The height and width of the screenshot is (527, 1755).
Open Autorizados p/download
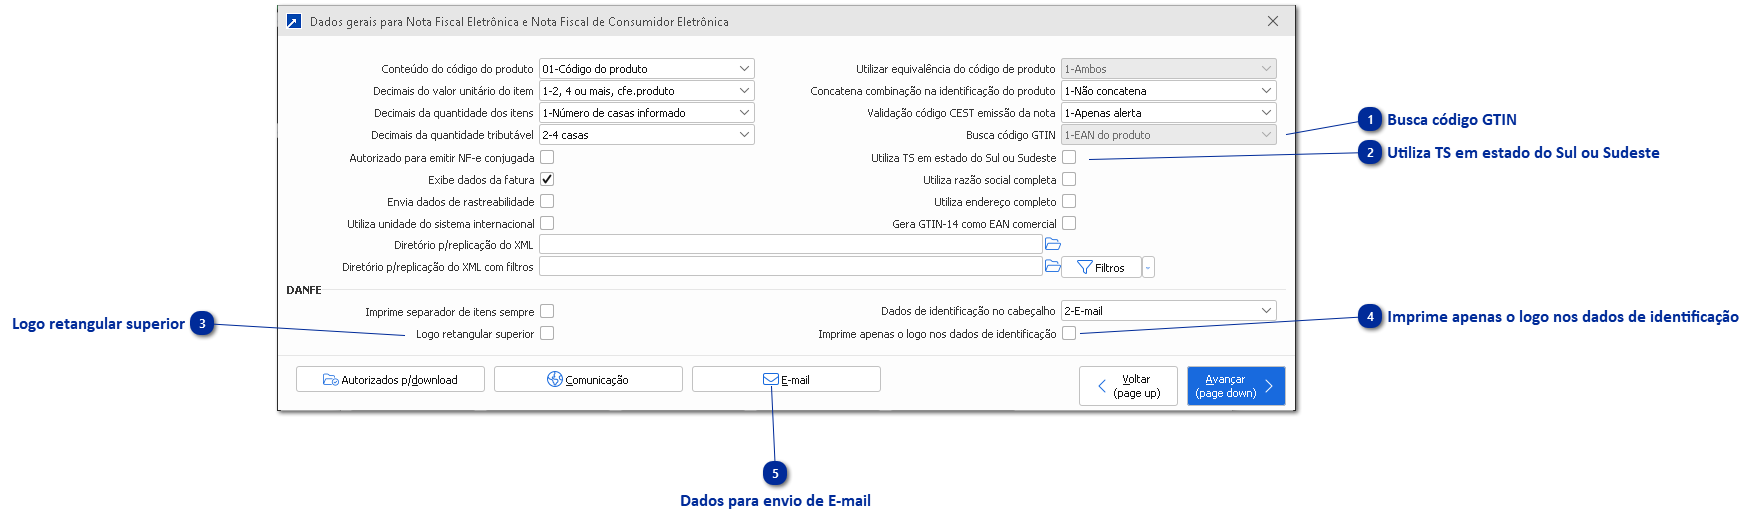tap(390, 379)
